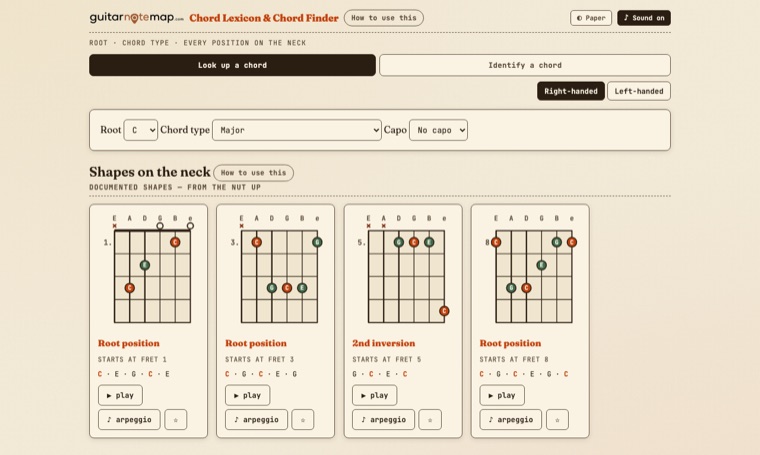Screen dimensions: 760x455
Task: Switch to Left-handed mode
Action: tap(639, 91)
